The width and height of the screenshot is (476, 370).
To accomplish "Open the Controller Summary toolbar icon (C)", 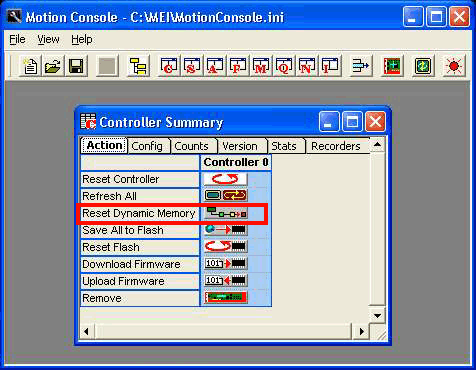I will click(x=168, y=66).
